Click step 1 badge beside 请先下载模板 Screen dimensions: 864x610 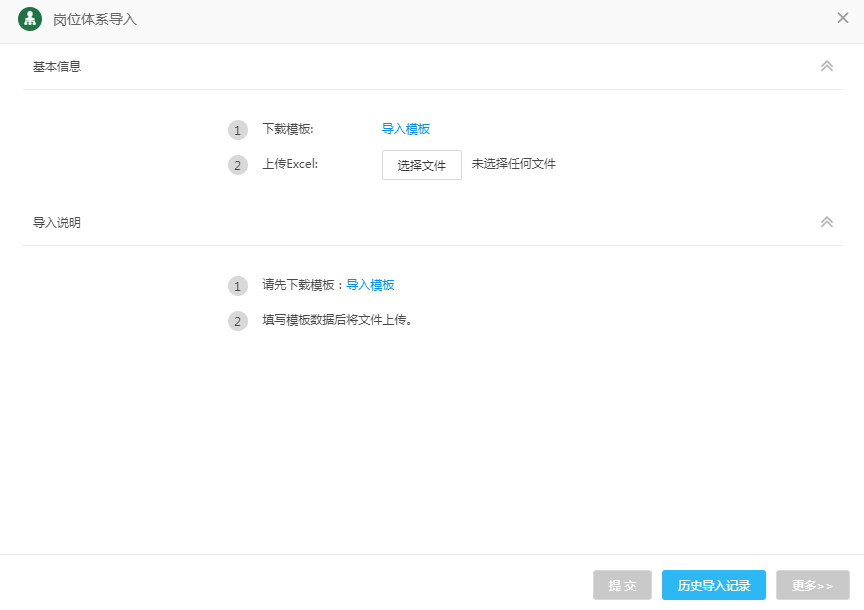[237, 286]
